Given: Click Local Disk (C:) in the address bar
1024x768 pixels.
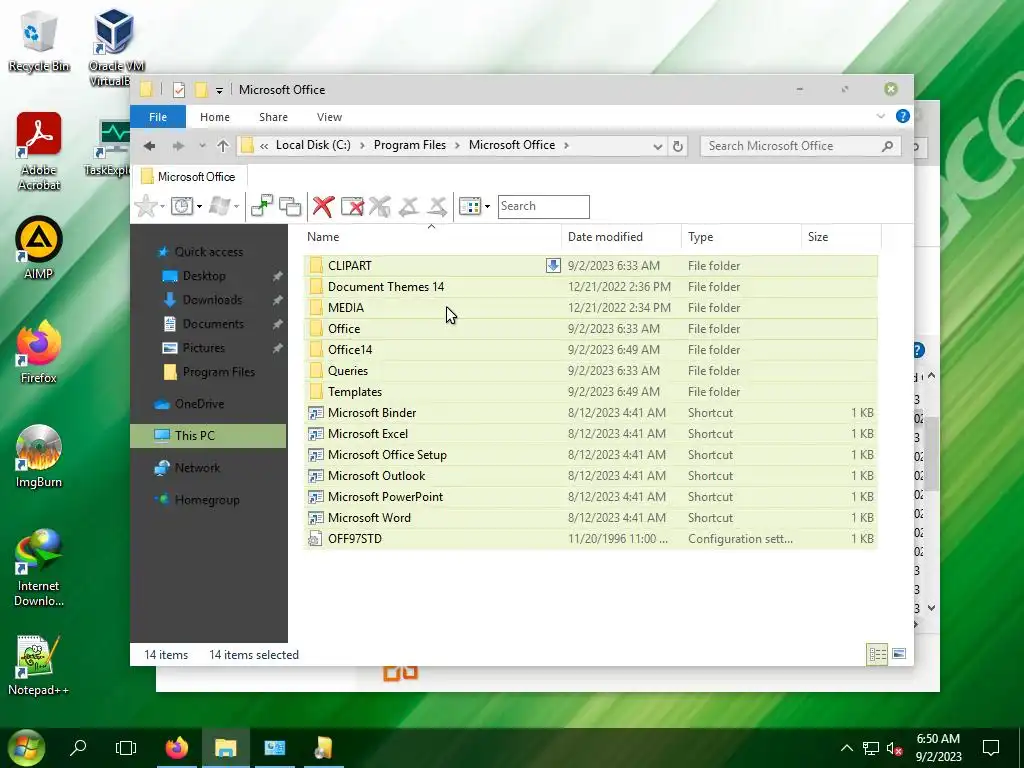Looking at the screenshot, I should (x=313, y=145).
